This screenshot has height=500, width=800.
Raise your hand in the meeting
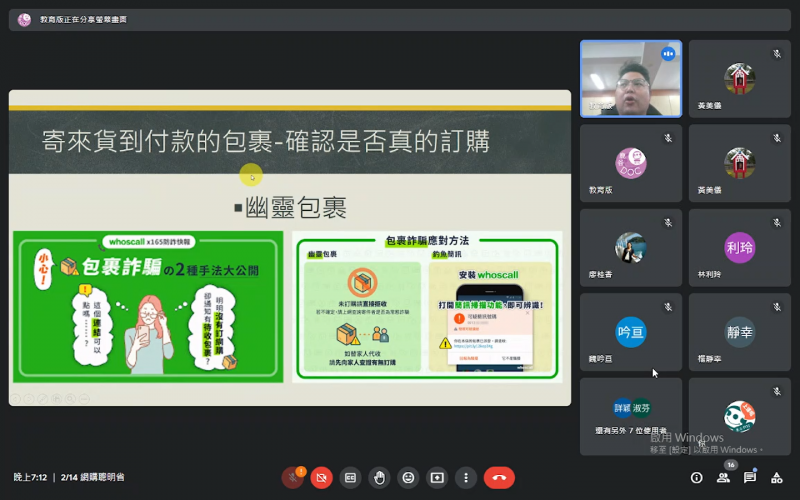pos(379,478)
